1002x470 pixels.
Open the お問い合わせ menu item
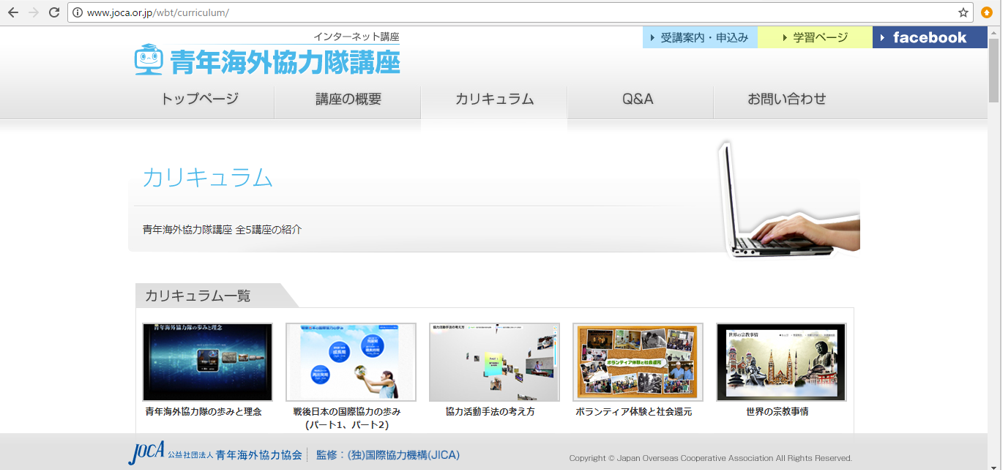787,99
